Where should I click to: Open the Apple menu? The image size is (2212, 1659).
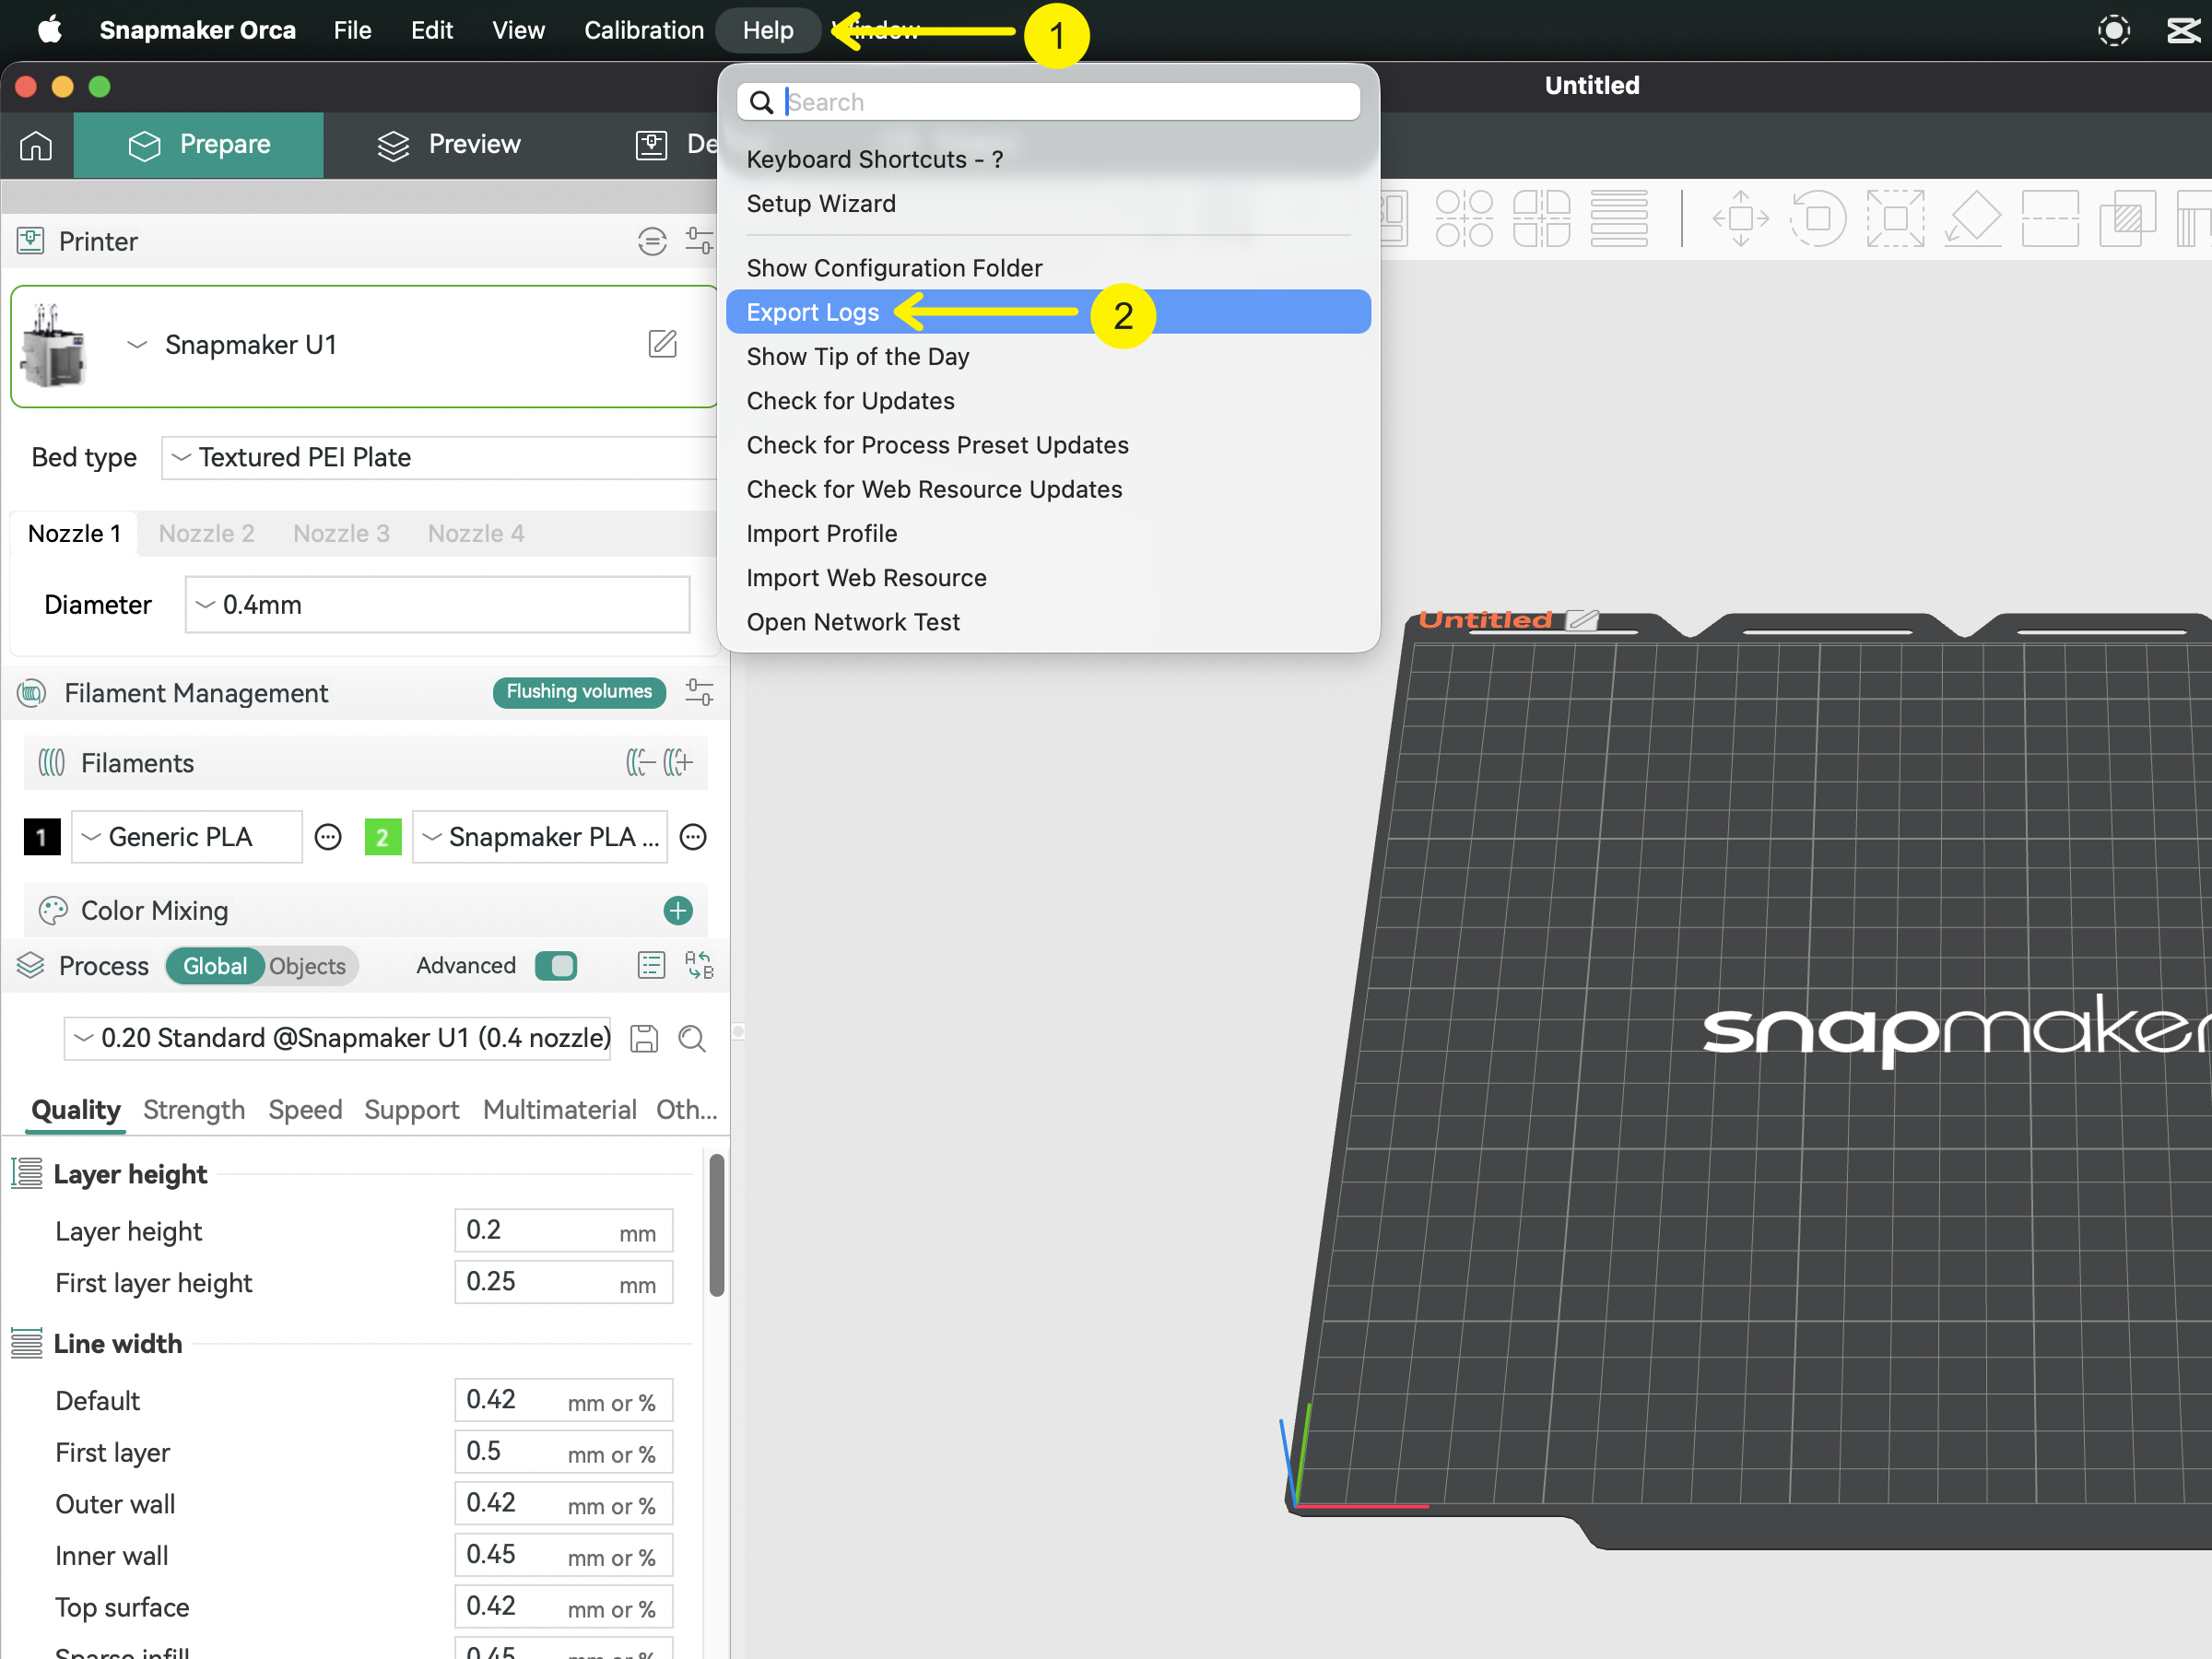(50, 30)
